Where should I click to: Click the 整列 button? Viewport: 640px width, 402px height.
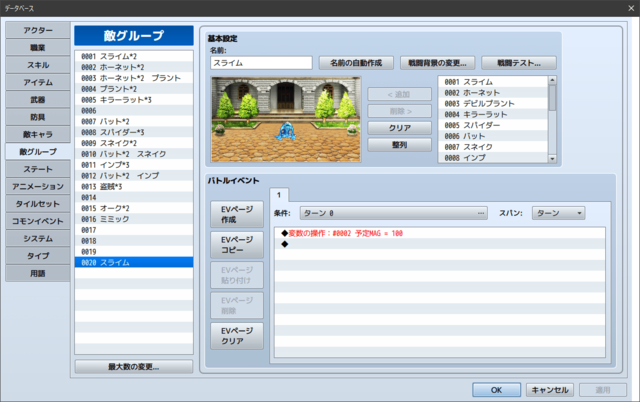tap(399, 145)
